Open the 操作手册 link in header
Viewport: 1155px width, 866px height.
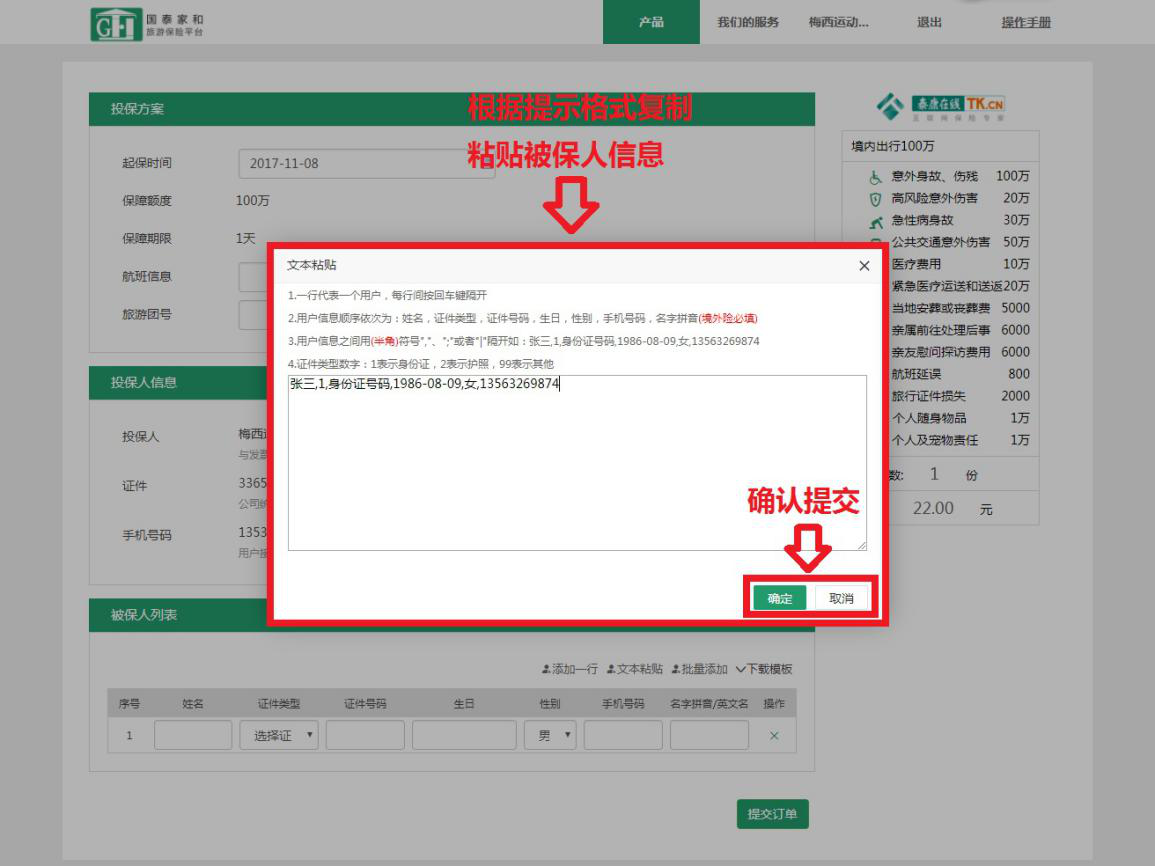(x=1026, y=22)
